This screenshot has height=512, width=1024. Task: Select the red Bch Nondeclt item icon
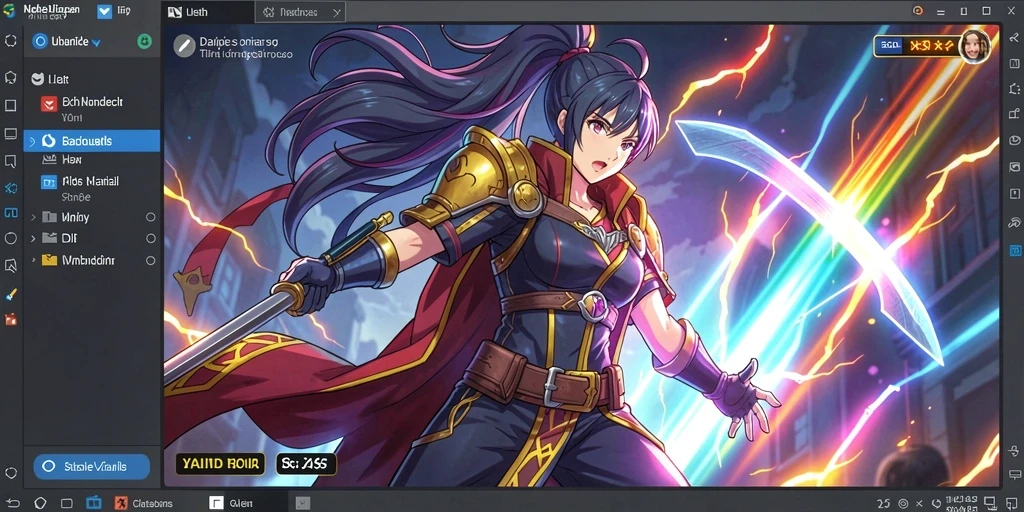click(x=49, y=103)
